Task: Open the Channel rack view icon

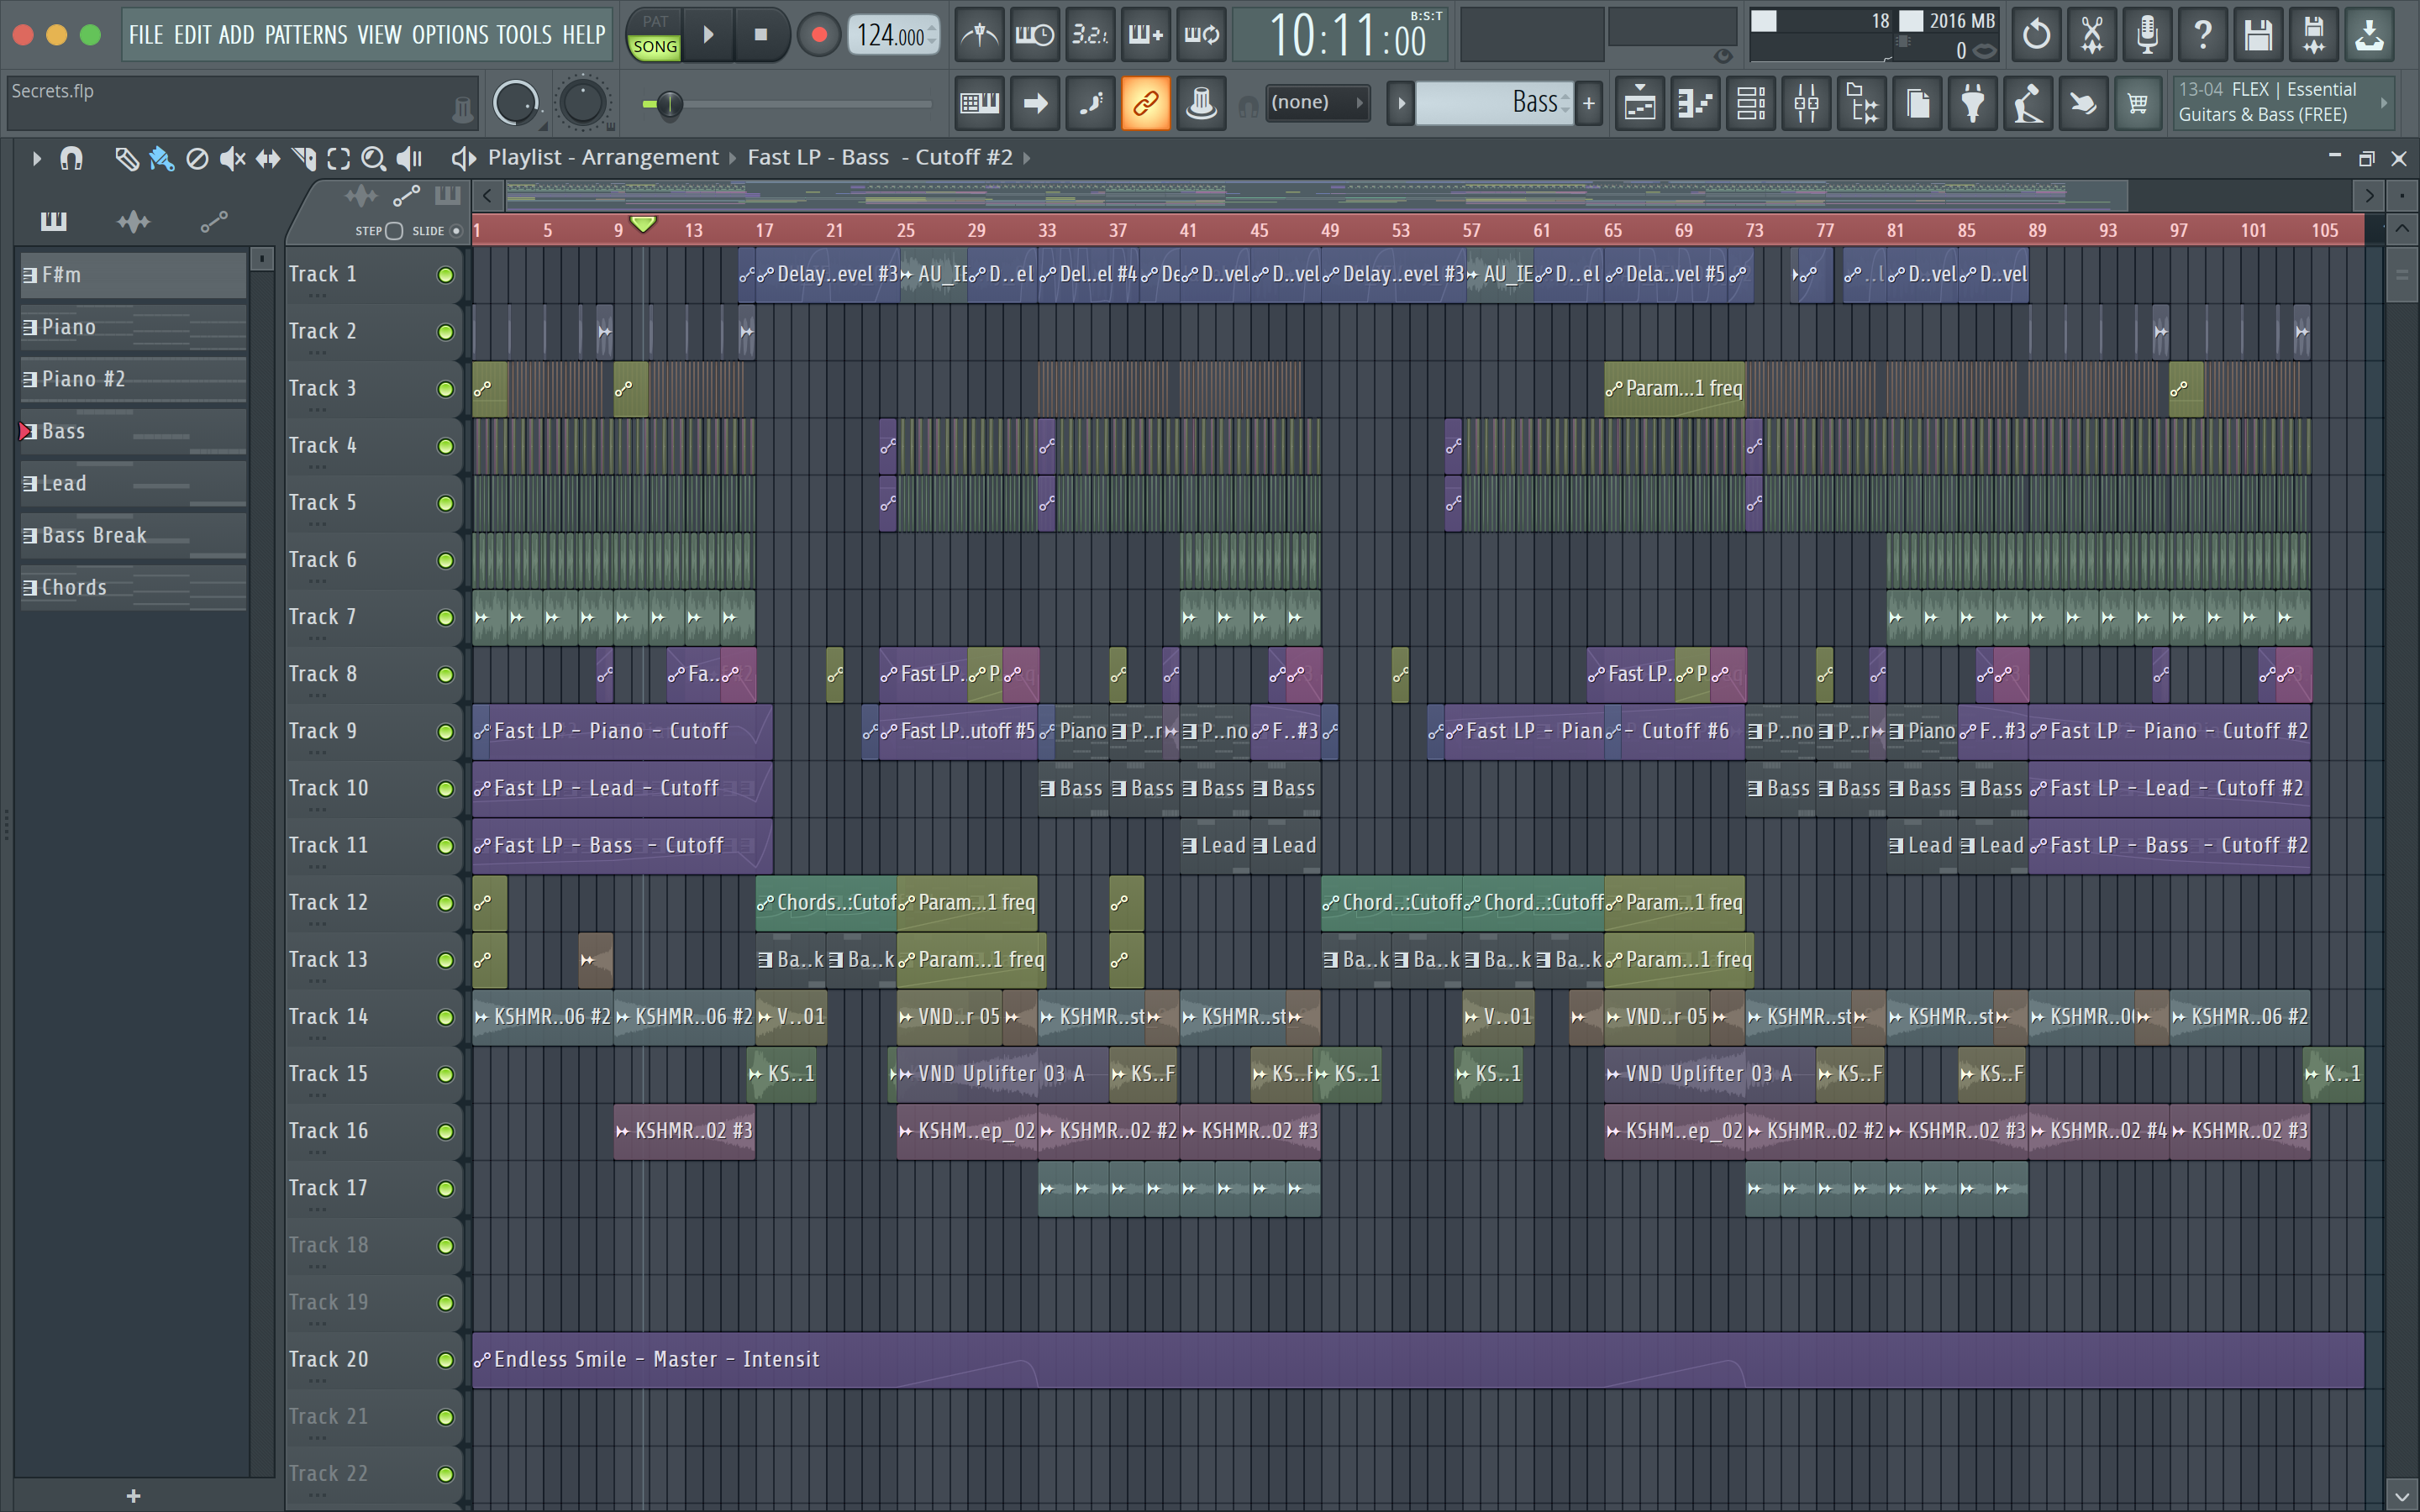Action: click(x=1751, y=103)
